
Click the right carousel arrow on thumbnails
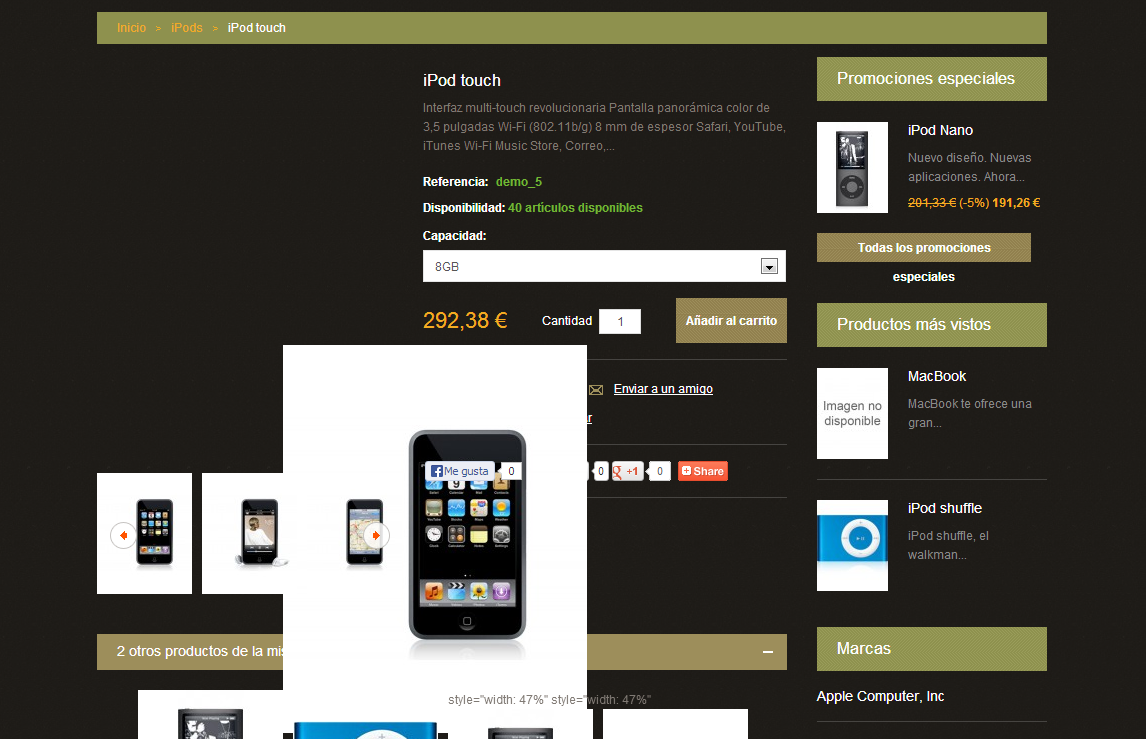tap(376, 536)
